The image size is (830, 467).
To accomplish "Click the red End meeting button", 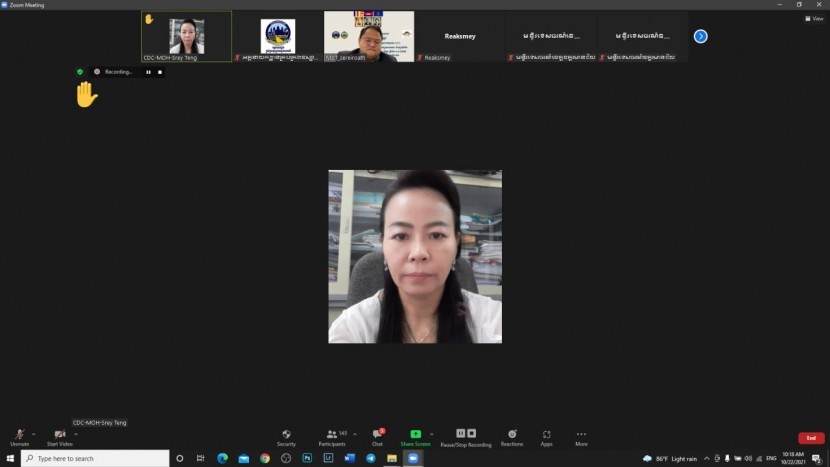I will 811,438.
